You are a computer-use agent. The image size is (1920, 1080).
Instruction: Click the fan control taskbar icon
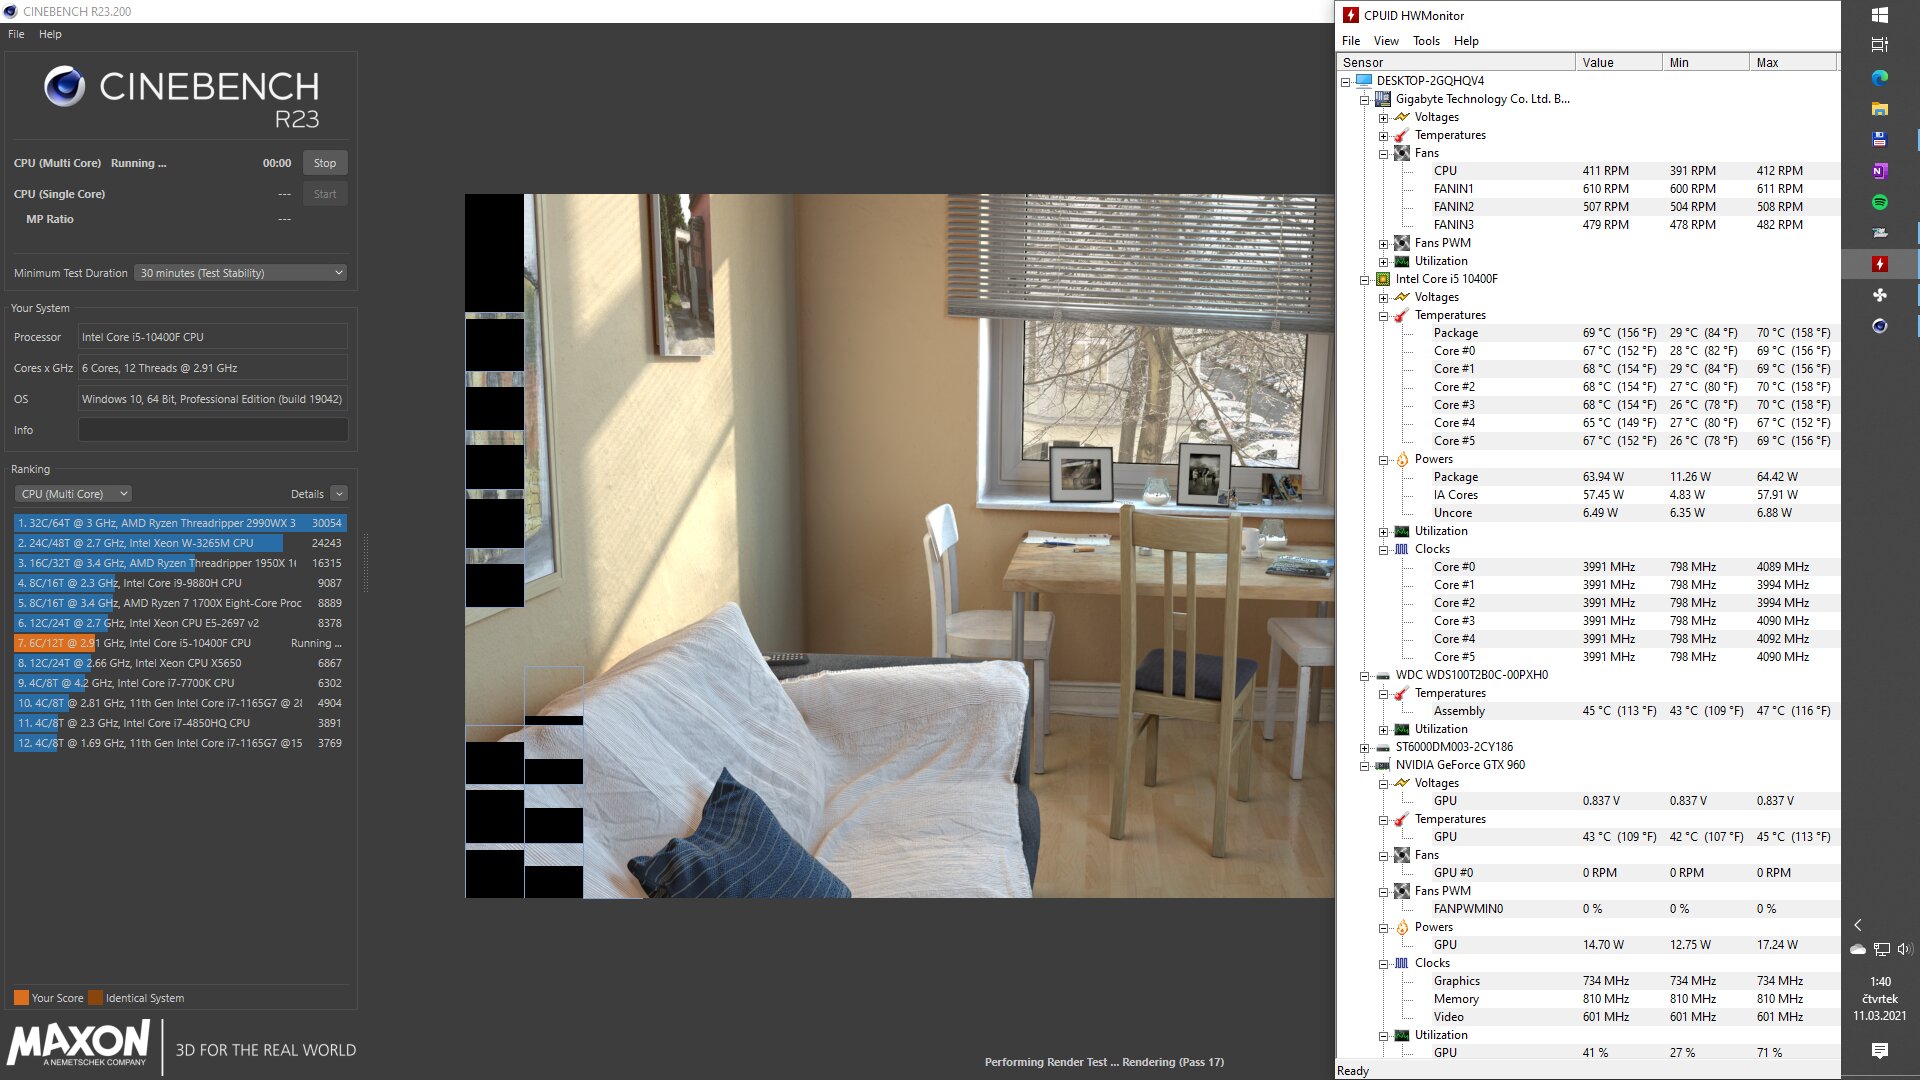click(x=1879, y=295)
